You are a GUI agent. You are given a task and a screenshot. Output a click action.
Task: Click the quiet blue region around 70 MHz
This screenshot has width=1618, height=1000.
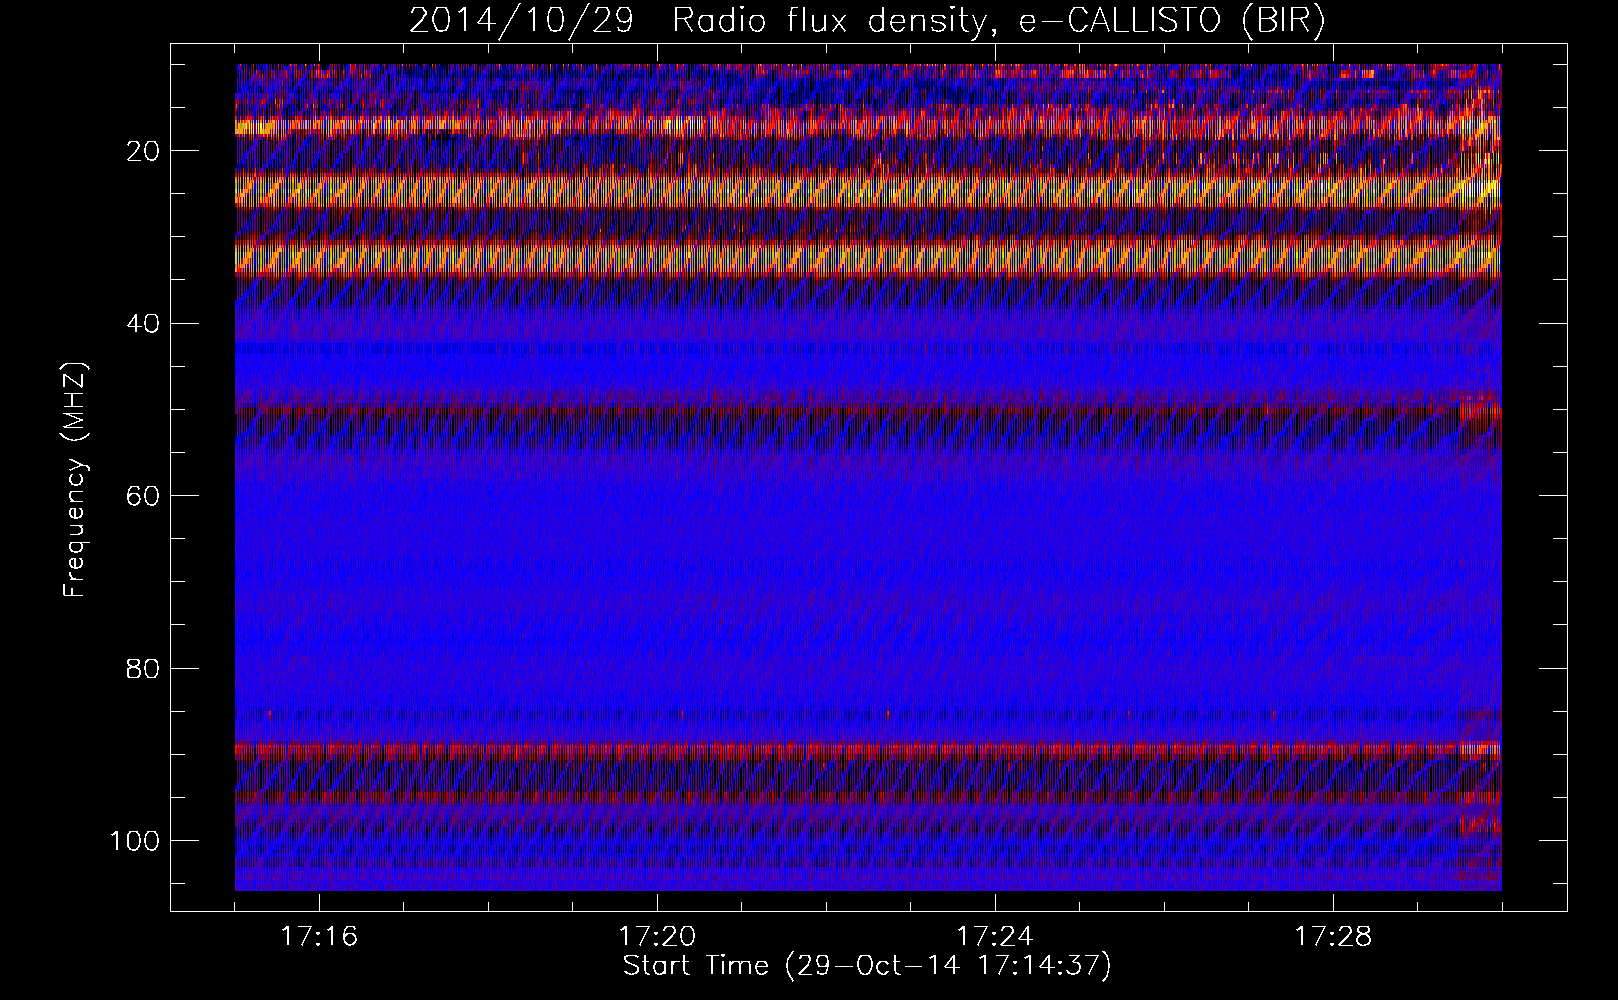pyautogui.click(x=860, y=582)
